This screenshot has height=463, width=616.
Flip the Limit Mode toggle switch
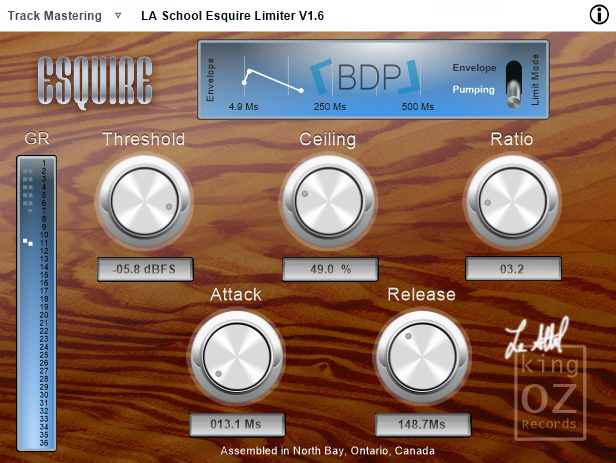513,84
